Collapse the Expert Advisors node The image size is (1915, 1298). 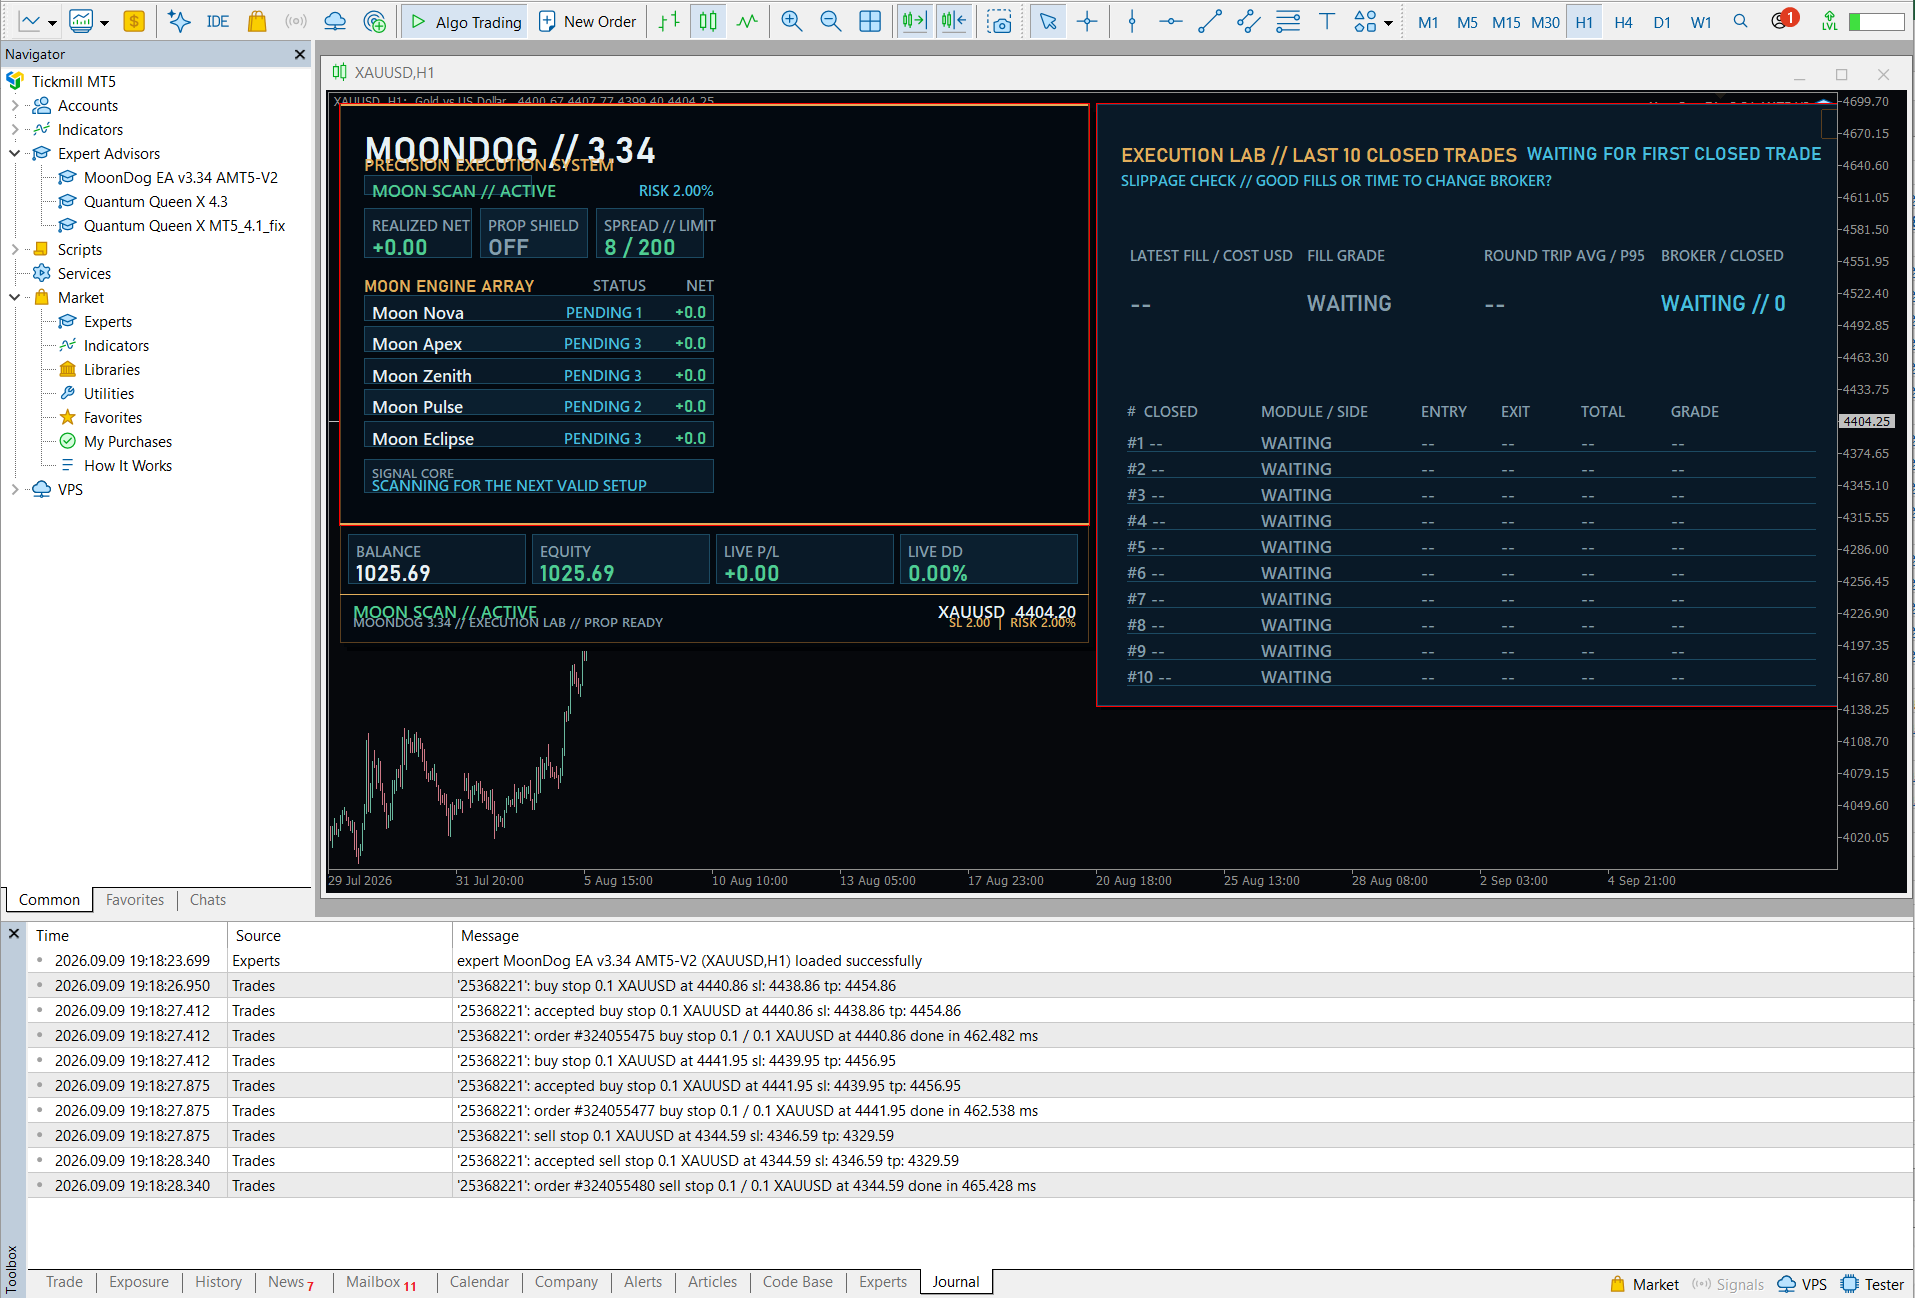tap(14, 153)
